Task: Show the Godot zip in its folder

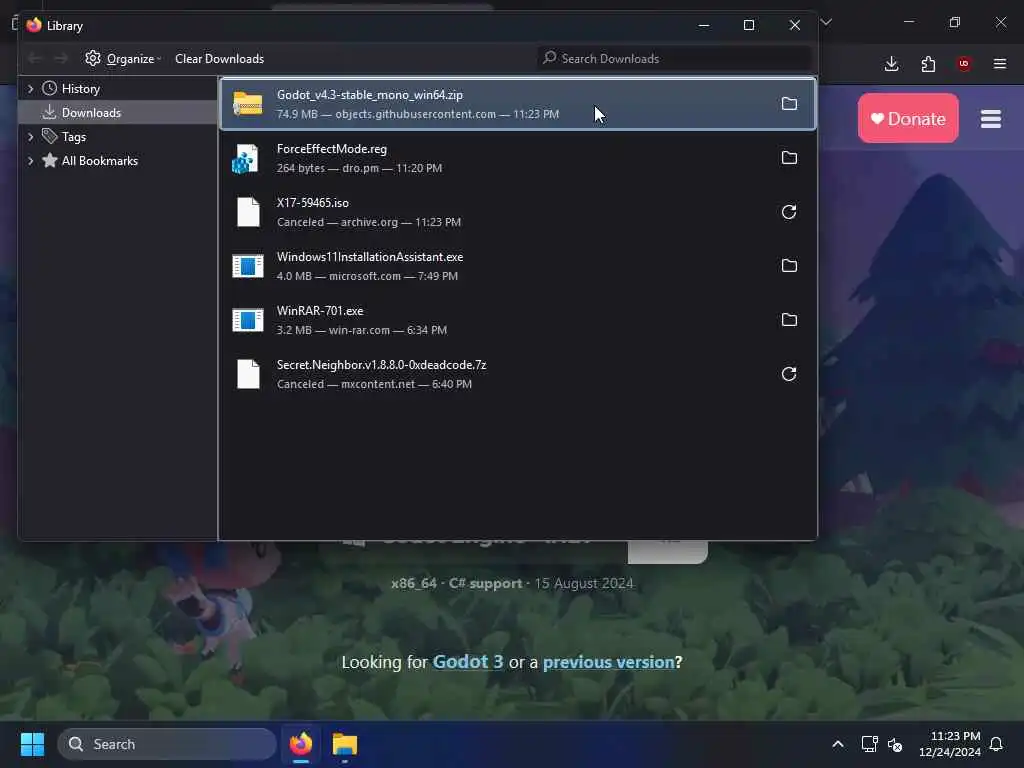Action: pyautogui.click(x=789, y=104)
